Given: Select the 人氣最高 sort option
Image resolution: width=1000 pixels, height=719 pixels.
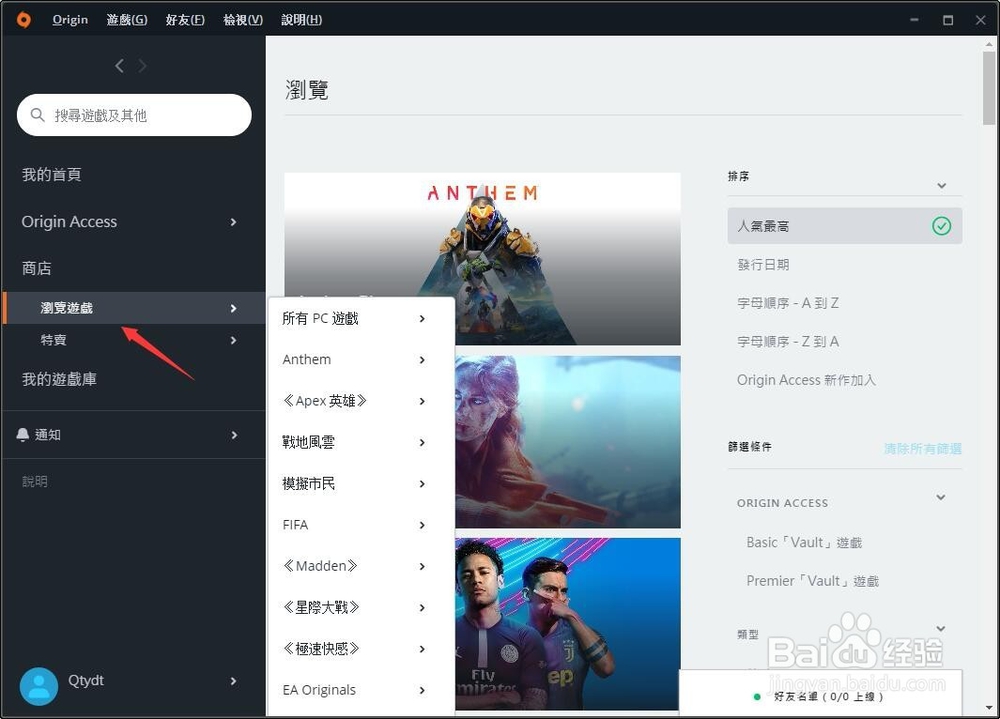Looking at the screenshot, I should pyautogui.click(x=844, y=226).
